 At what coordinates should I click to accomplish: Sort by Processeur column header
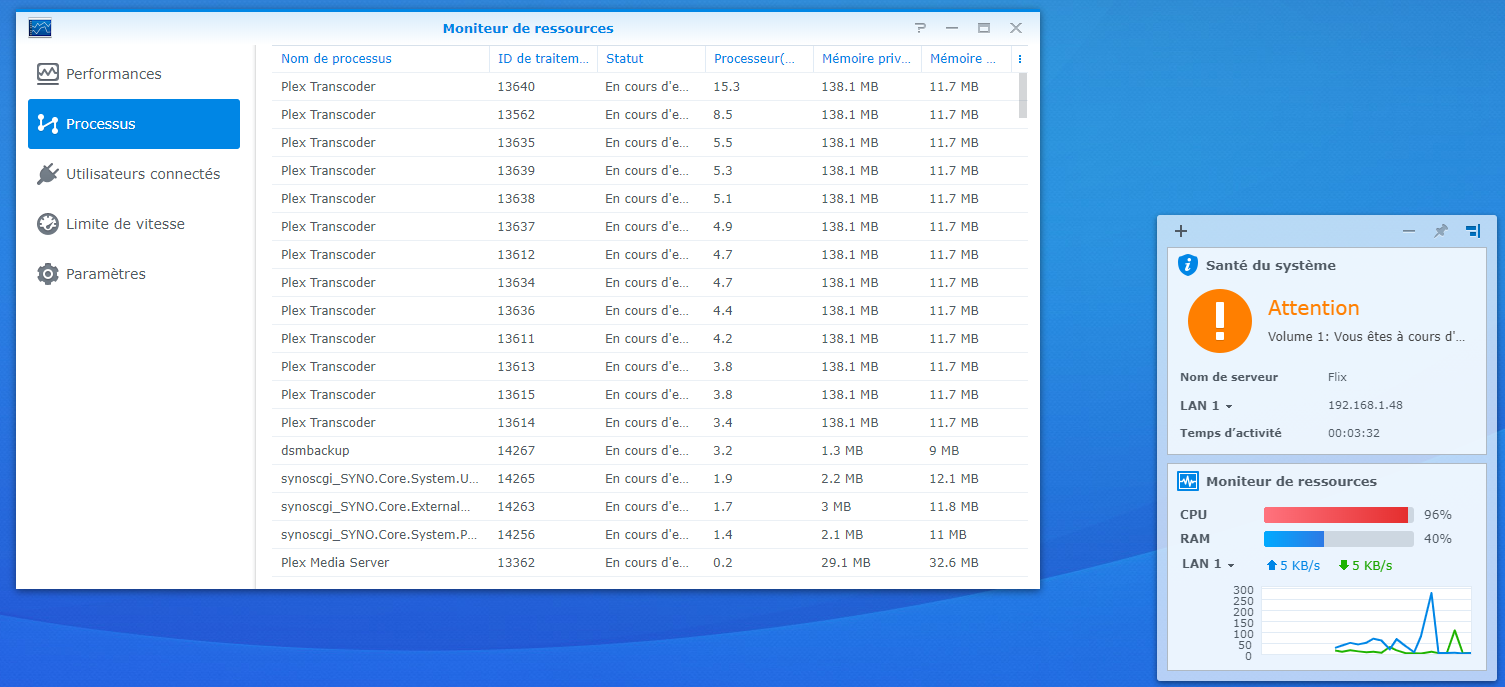click(x=759, y=59)
